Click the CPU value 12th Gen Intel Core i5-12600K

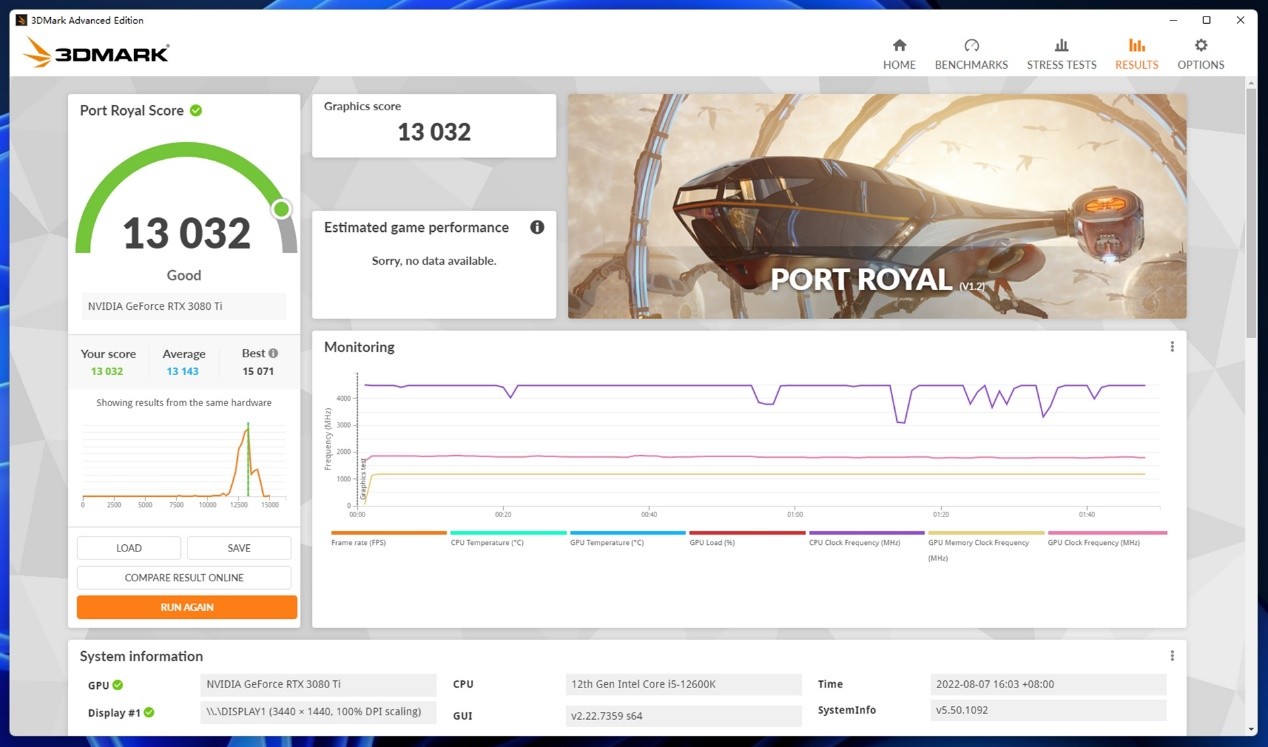point(684,684)
